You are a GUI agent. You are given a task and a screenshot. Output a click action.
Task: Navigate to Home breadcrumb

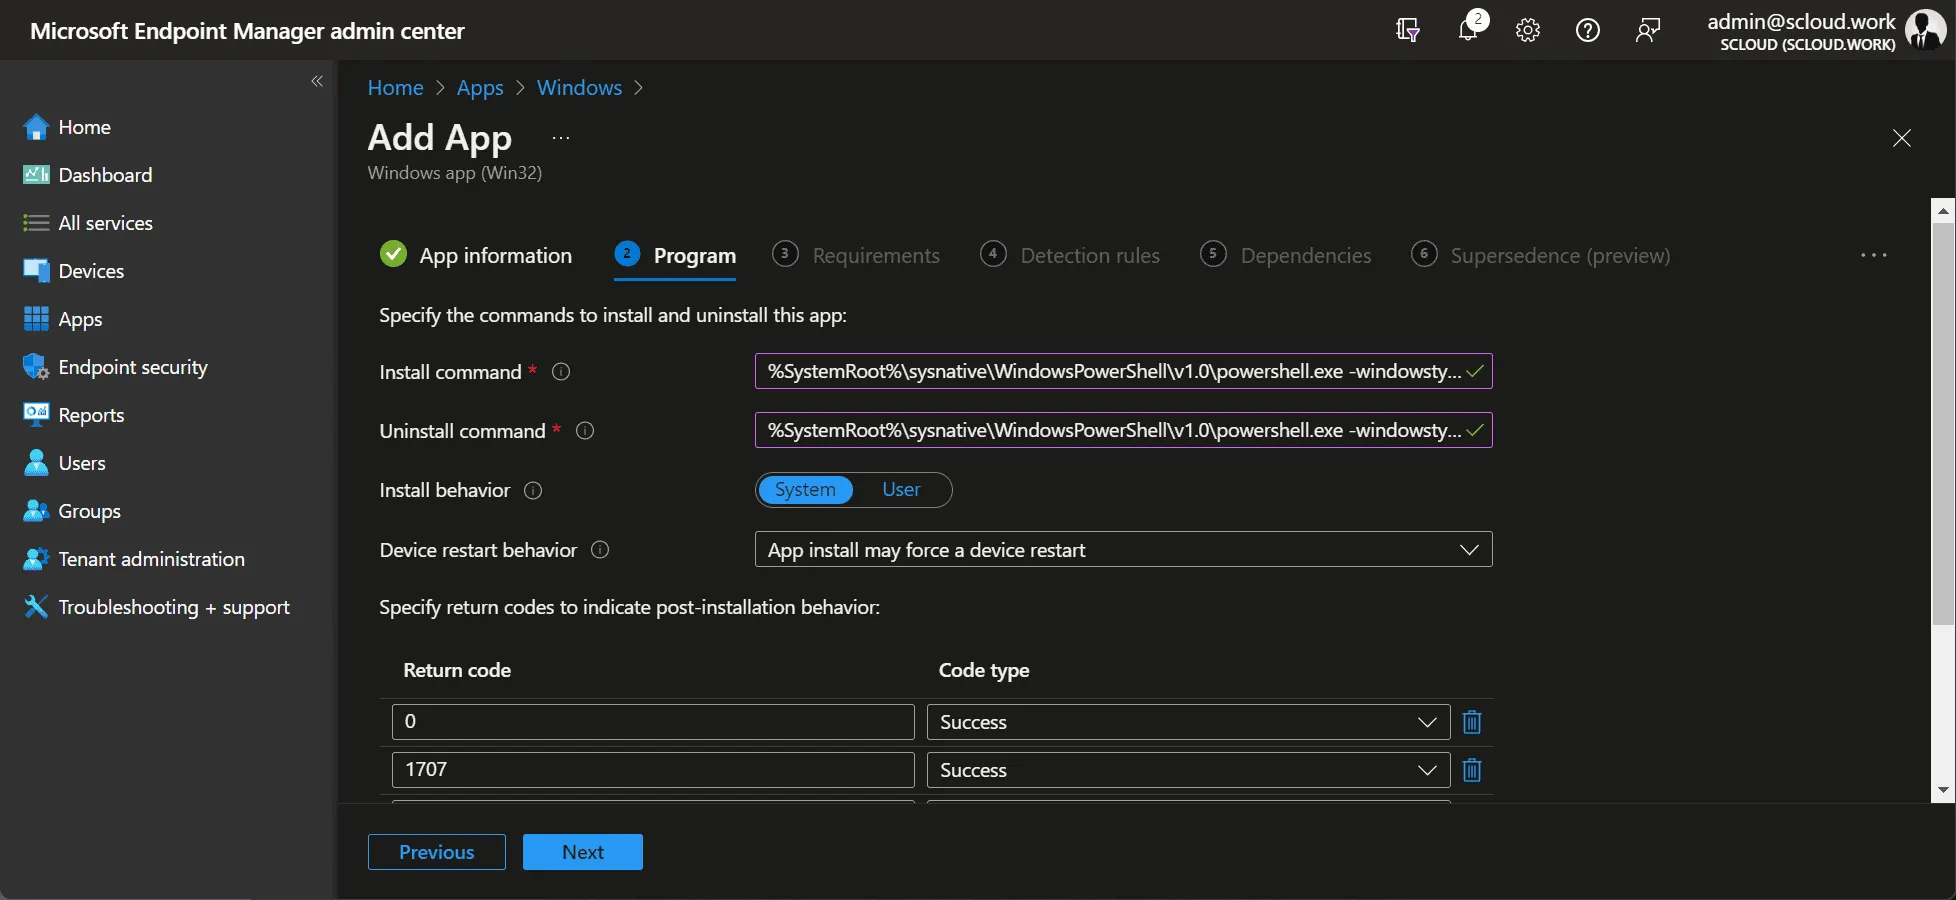pyautogui.click(x=396, y=88)
